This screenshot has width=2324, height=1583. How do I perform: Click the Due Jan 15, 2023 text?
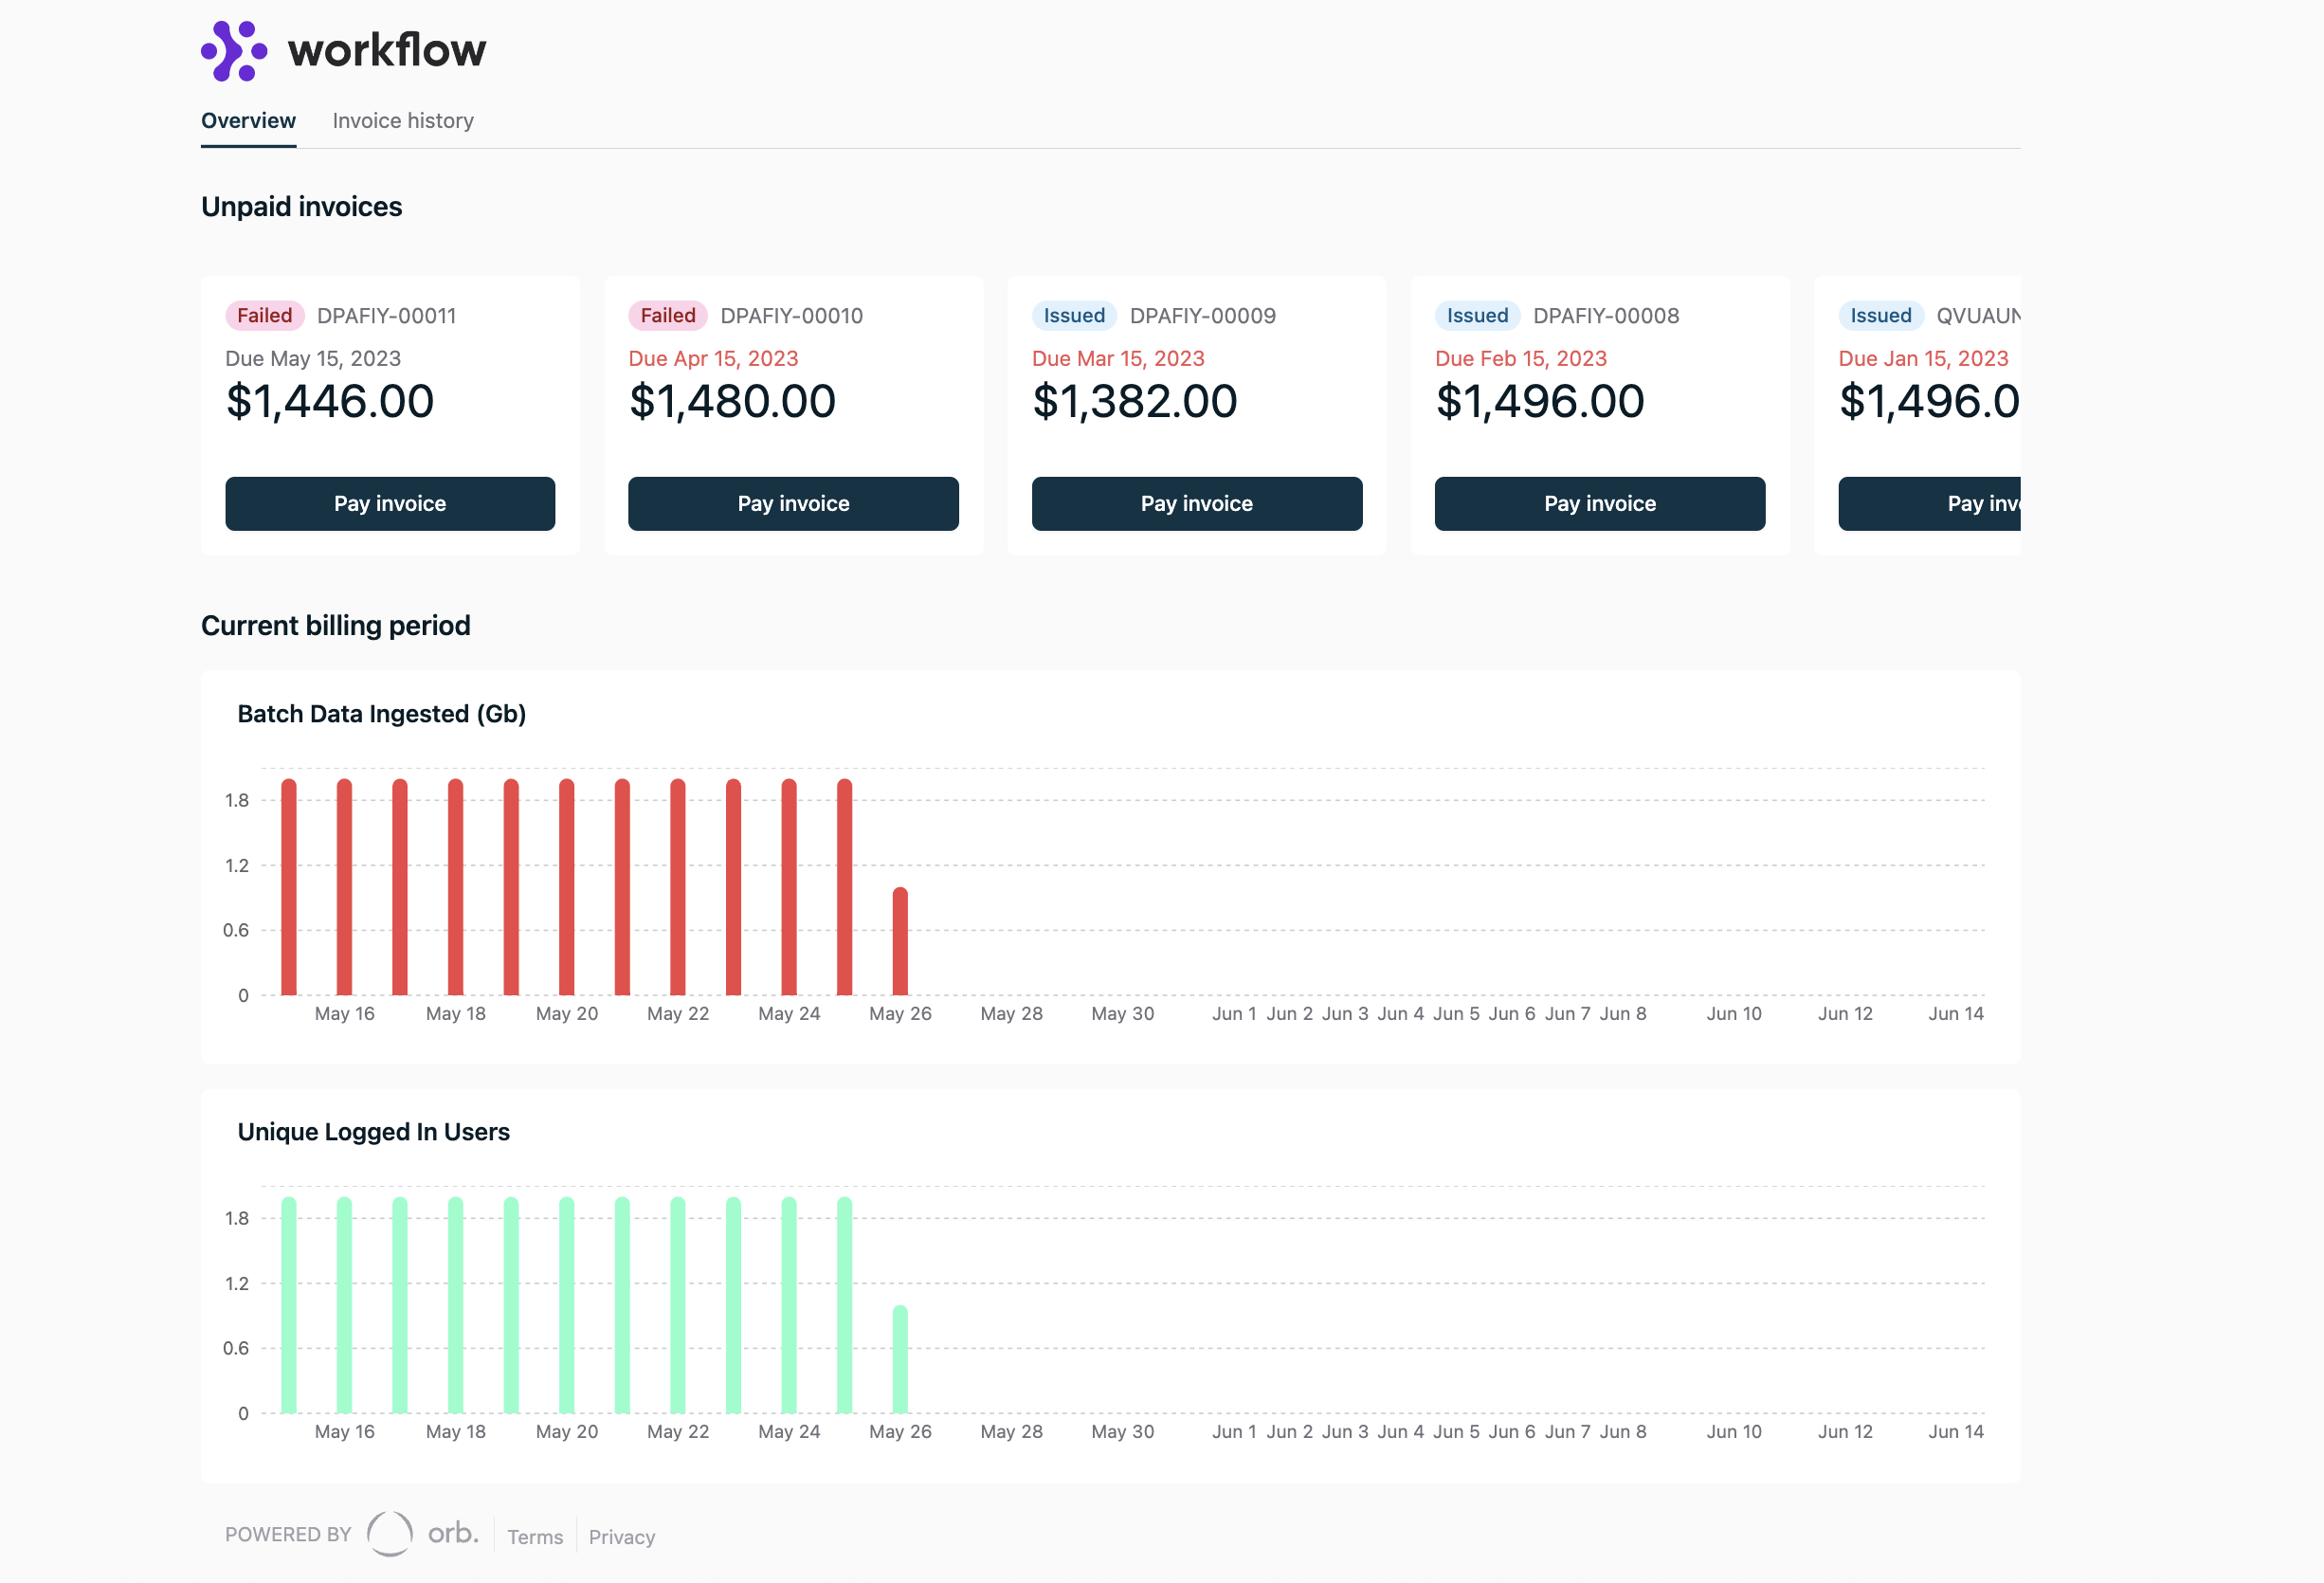coord(1923,358)
